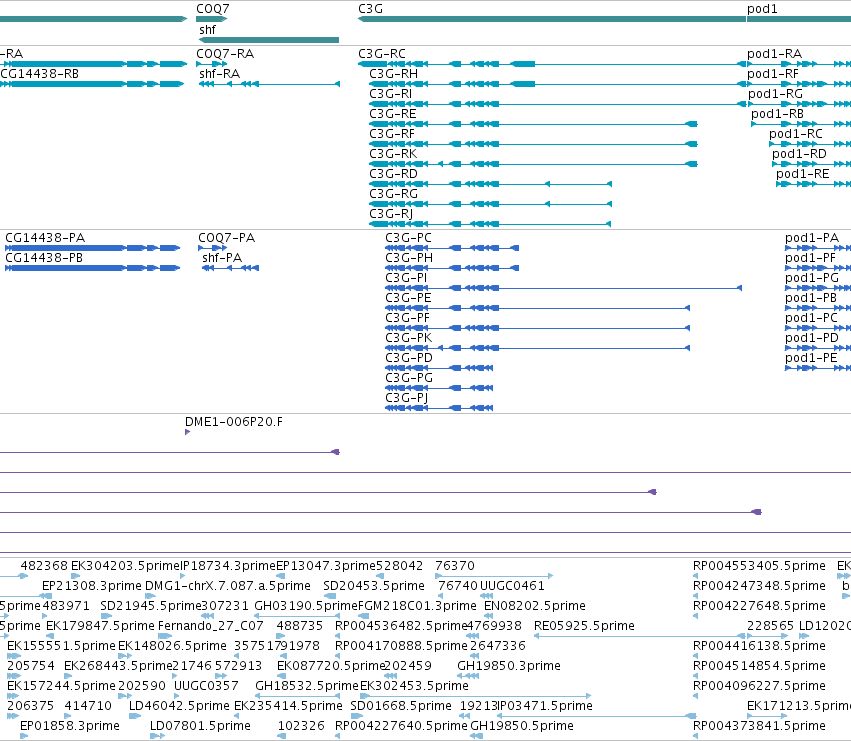Viewport: 851px width, 741px height.
Task: Select transcript pod1-RF
Action: pos(773,74)
